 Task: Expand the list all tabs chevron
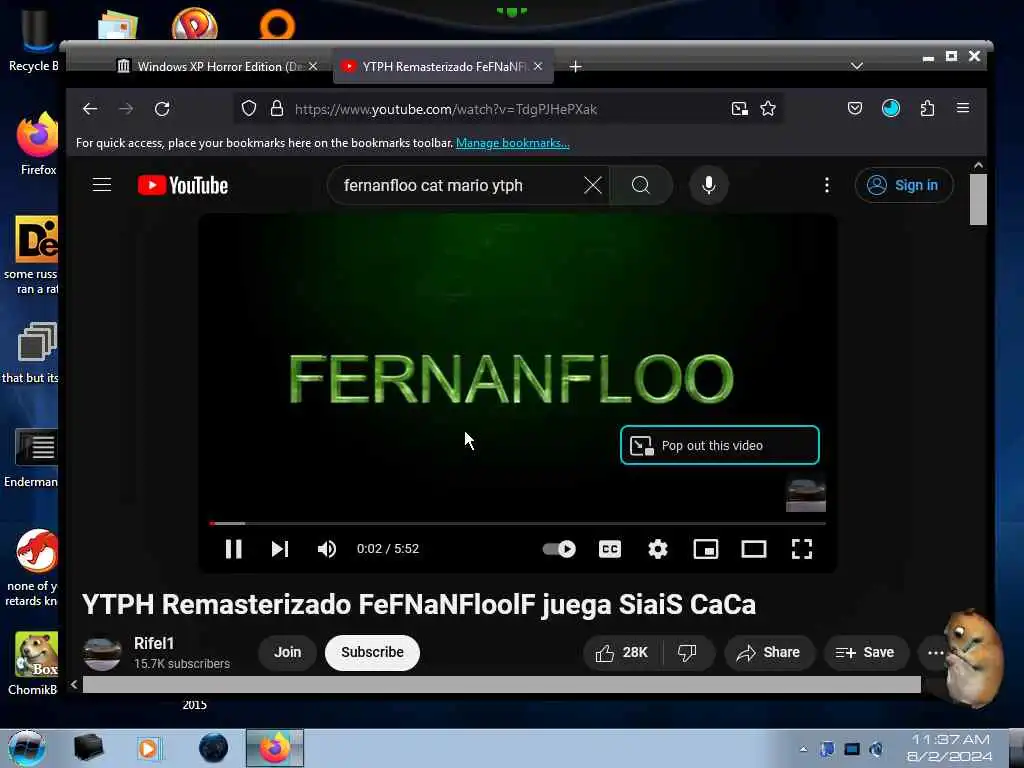click(x=857, y=66)
